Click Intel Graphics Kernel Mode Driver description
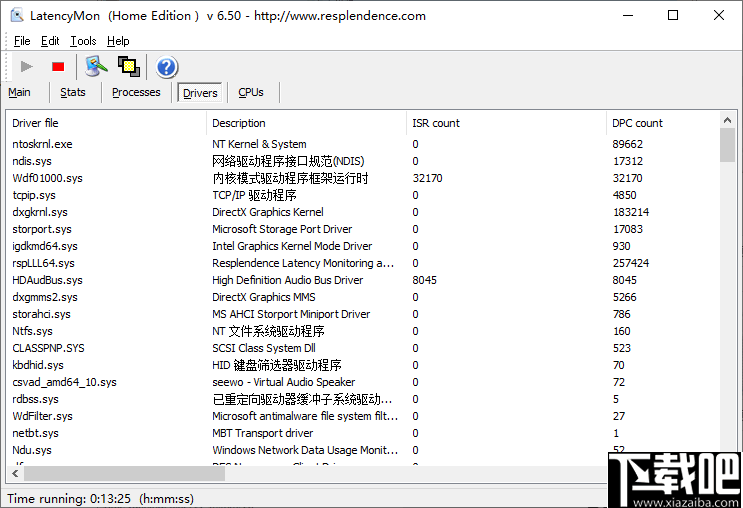 [292, 246]
